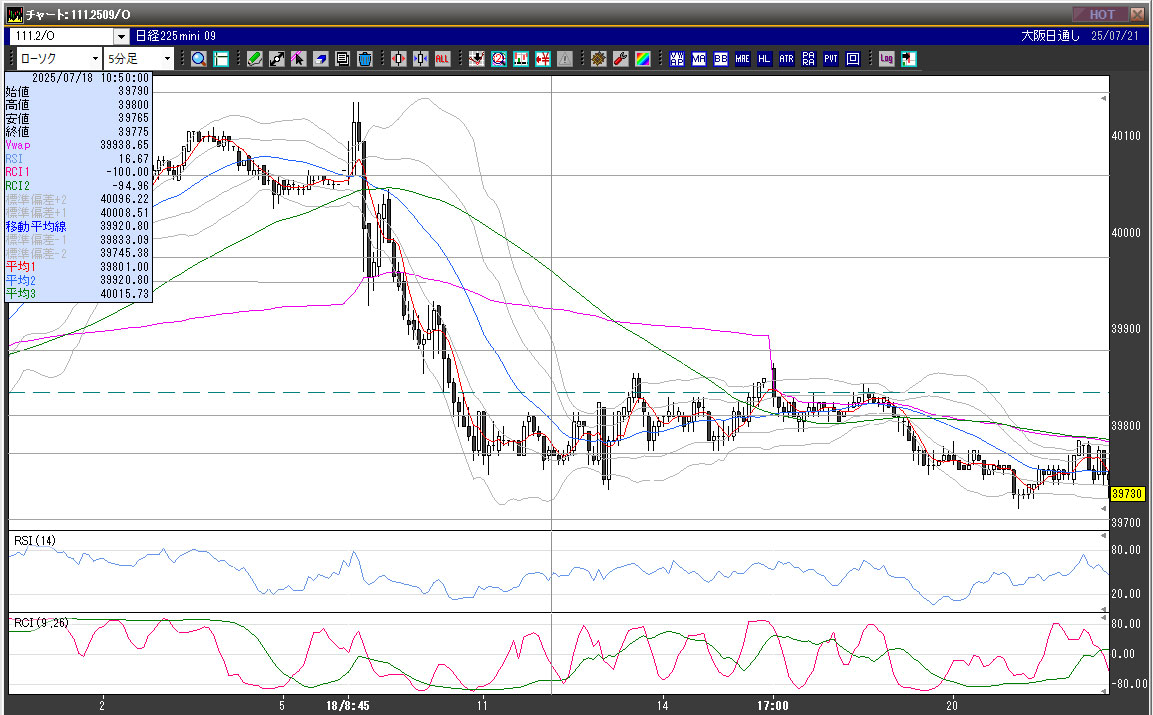Screen dimensions: 1153x715
Task: Click the RCI1 row in data box
Action: [x=78, y=172]
